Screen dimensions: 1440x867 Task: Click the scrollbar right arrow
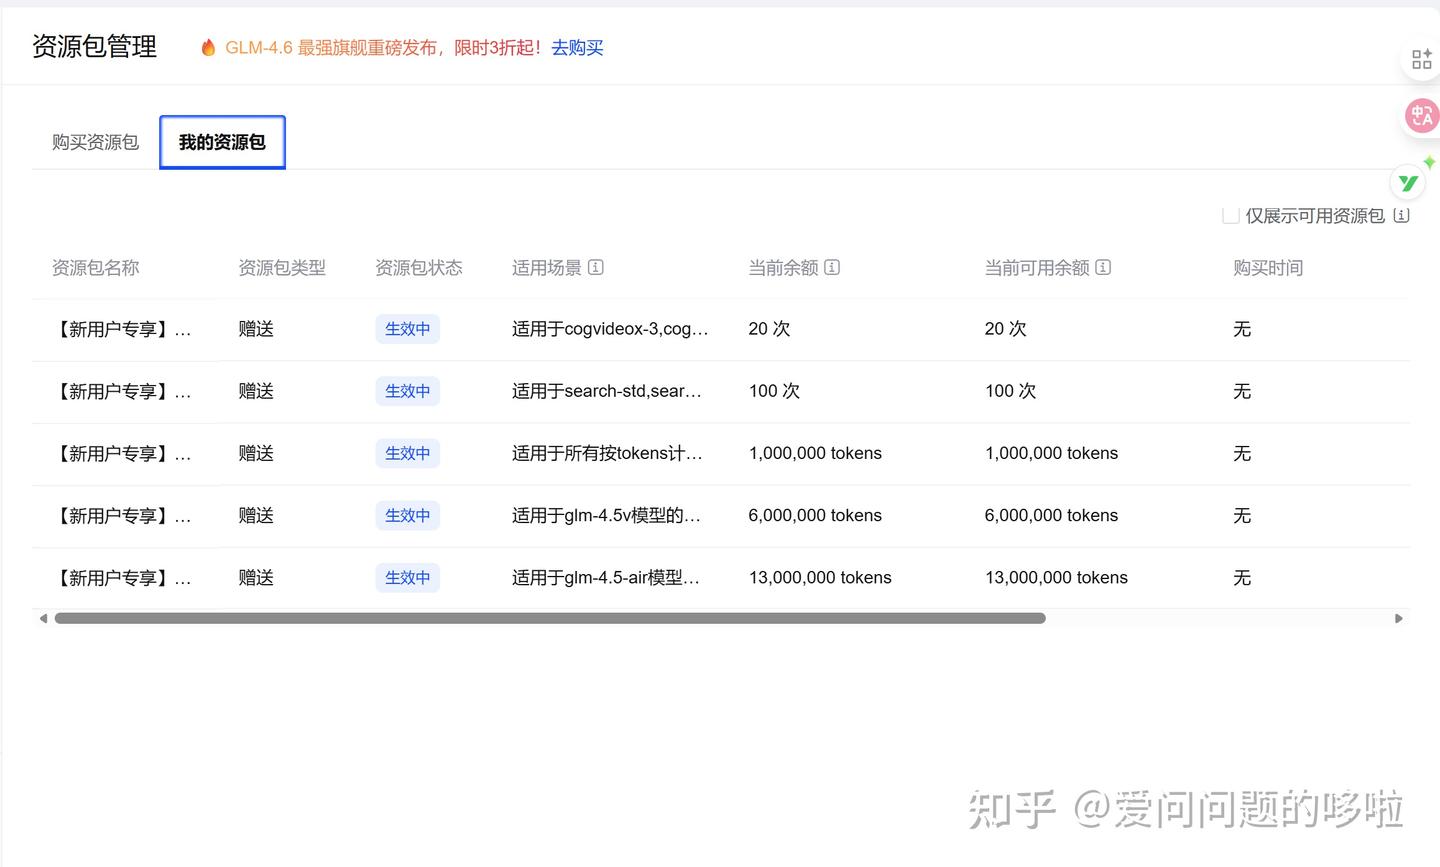[1399, 618]
